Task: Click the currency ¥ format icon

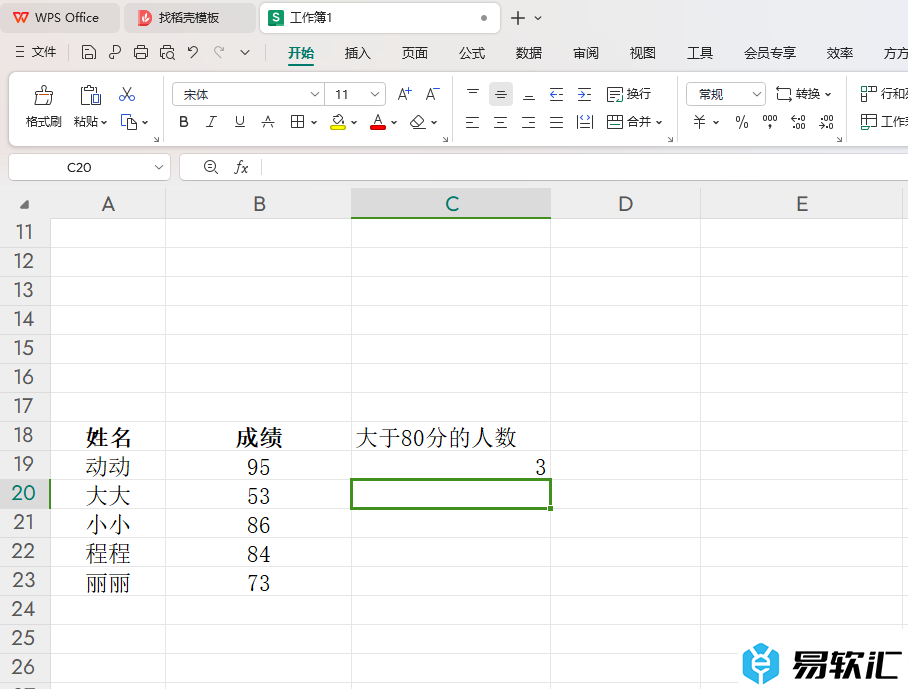Action: [x=700, y=122]
